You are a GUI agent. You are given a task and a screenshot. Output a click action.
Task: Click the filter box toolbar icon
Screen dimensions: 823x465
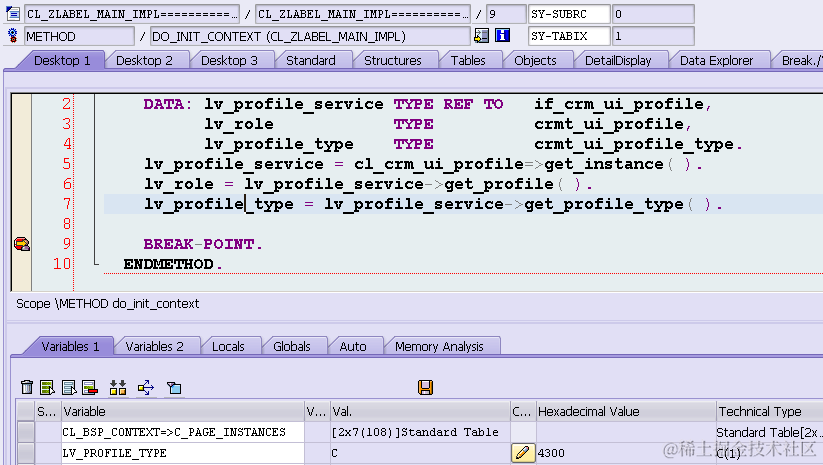pyautogui.click(x=174, y=388)
